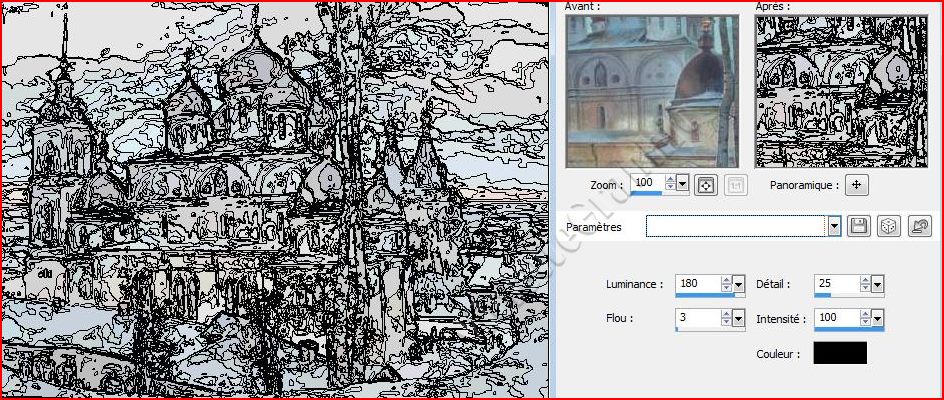Click the Panoramique navigate icon
The height and width of the screenshot is (400, 944).
[x=857, y=185]
